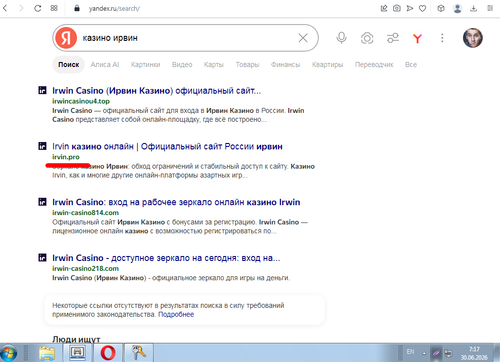
Task: Add page to bookmarks with heart icon
Action: point(423,8)
